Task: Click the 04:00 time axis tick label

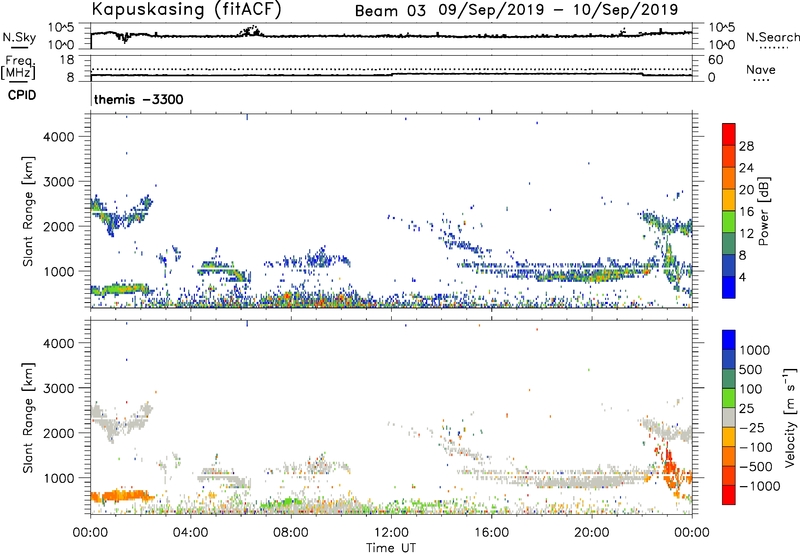Action: coord(190,533)
